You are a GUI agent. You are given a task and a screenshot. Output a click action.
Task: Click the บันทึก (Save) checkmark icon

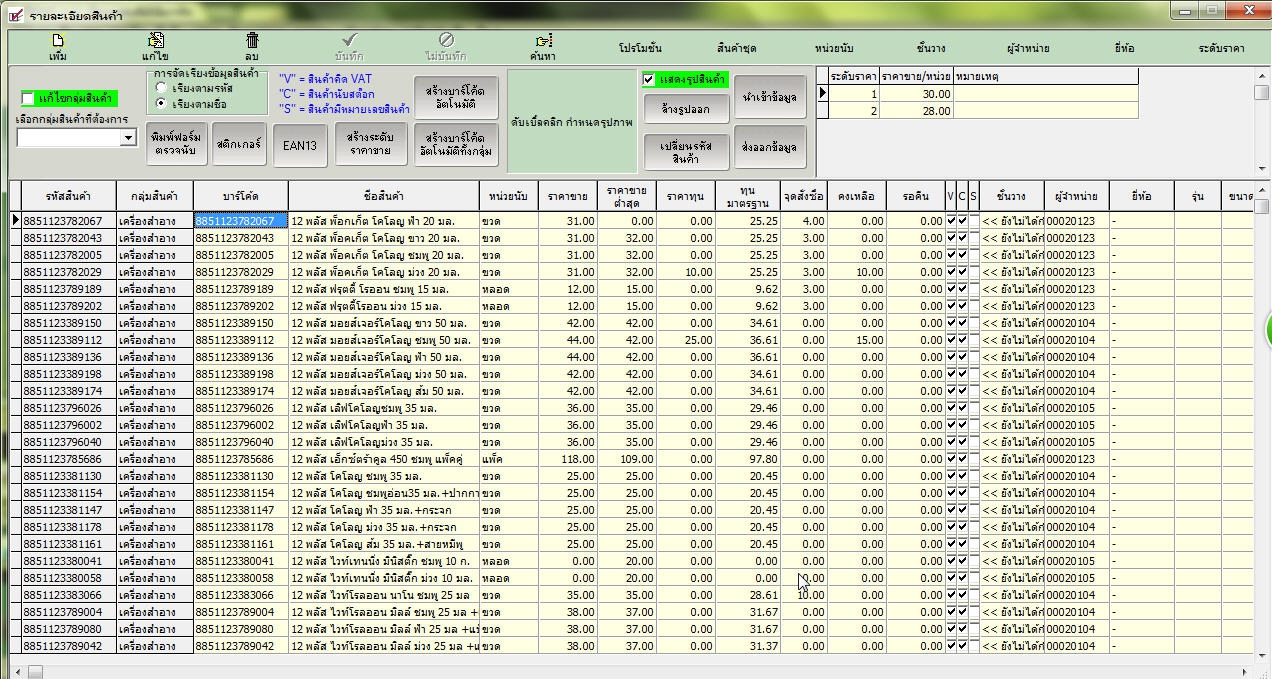click(349, 41)
